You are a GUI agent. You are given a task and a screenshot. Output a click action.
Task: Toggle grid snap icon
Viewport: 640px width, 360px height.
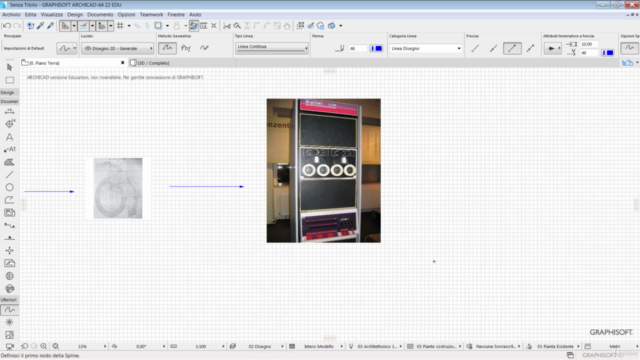(120, 26)
